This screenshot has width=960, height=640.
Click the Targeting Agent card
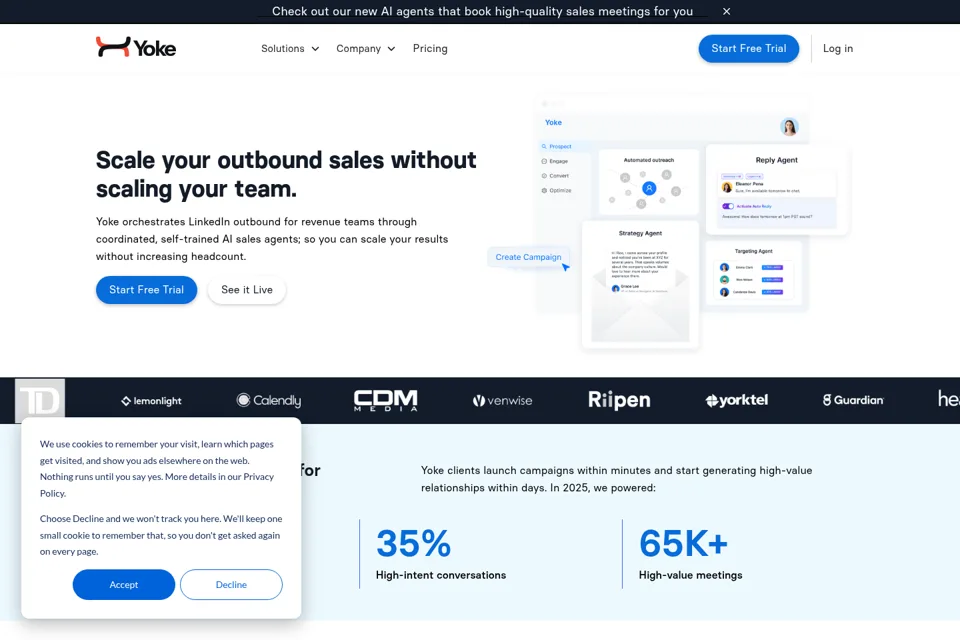click(754, 273)
